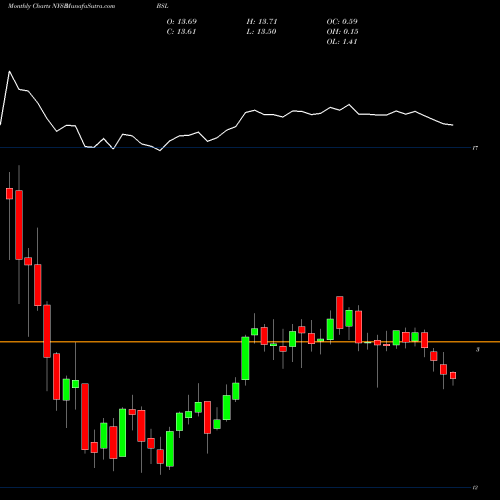Viewport: 500px width, 500px height.
Task: Click the upper axis label "17"
Action: pos(475,148)
